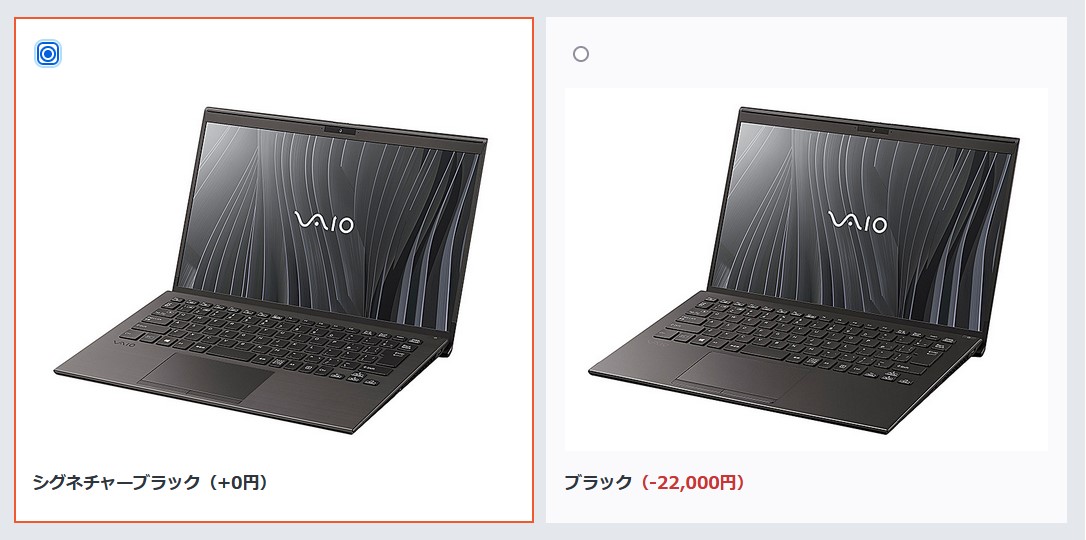The width and height of the screenshot is (1086, 540).
Task: Click the touchpad of the シグネチャーブラック laptop
Action: pos(206,378)
